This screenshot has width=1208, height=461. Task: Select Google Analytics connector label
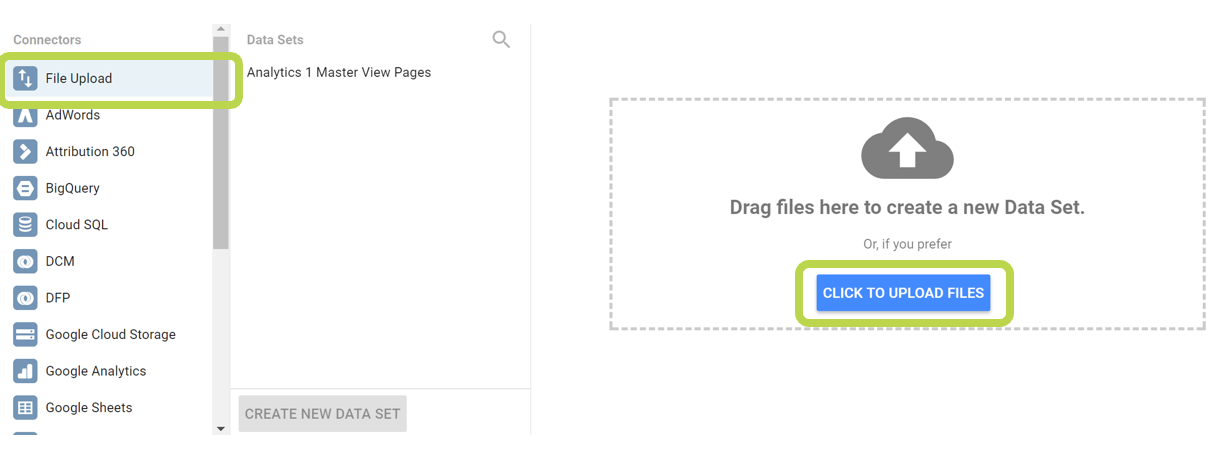tap(96, 371)
